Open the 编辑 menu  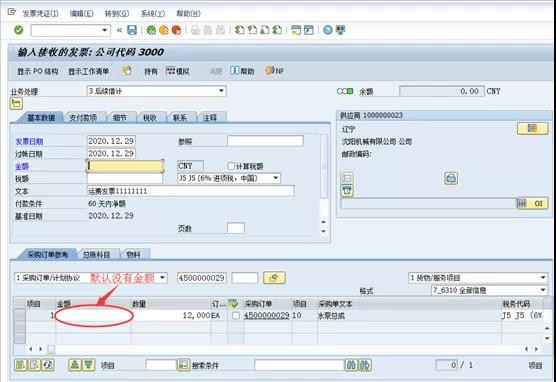[x=82, y=13]
